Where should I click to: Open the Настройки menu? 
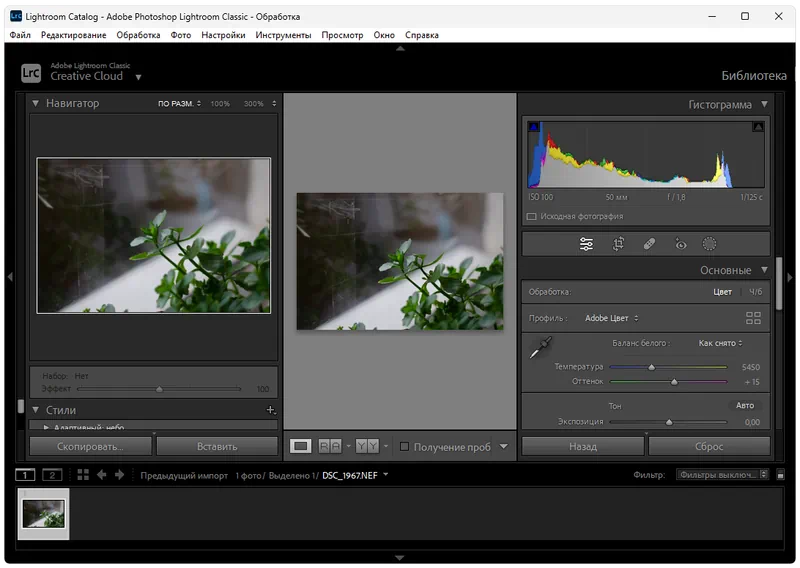point(223,35)
